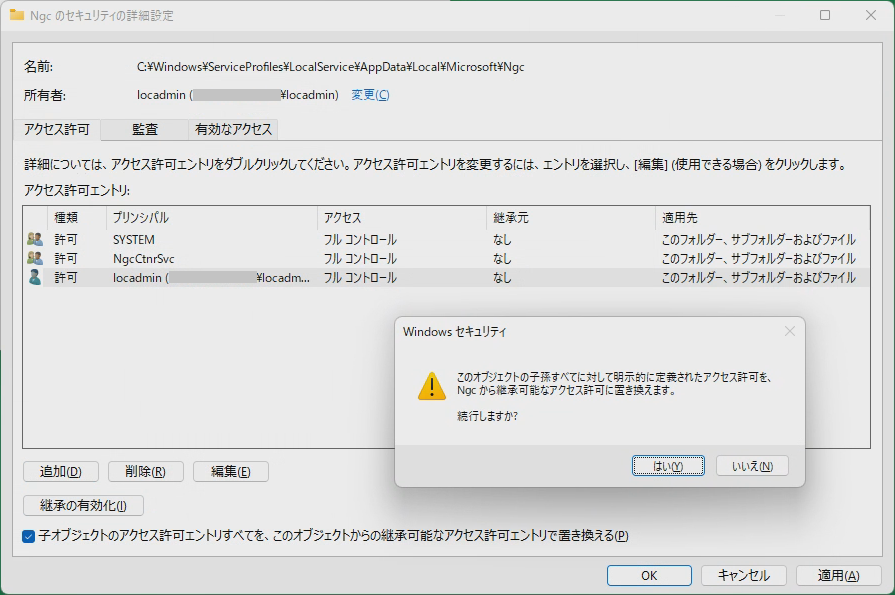
Task: Click the 継承の有効化(I) button
Action: click(x=83, y=505)
